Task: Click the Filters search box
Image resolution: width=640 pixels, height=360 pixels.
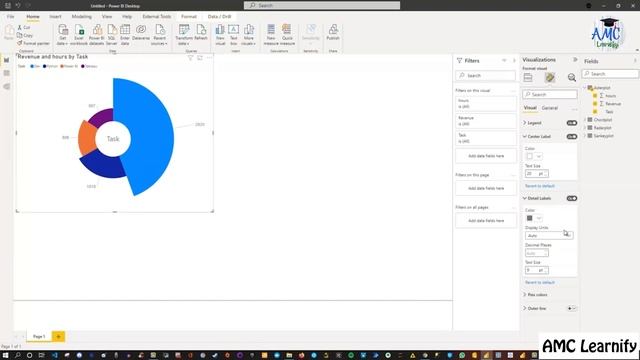Action: [486, 76]
